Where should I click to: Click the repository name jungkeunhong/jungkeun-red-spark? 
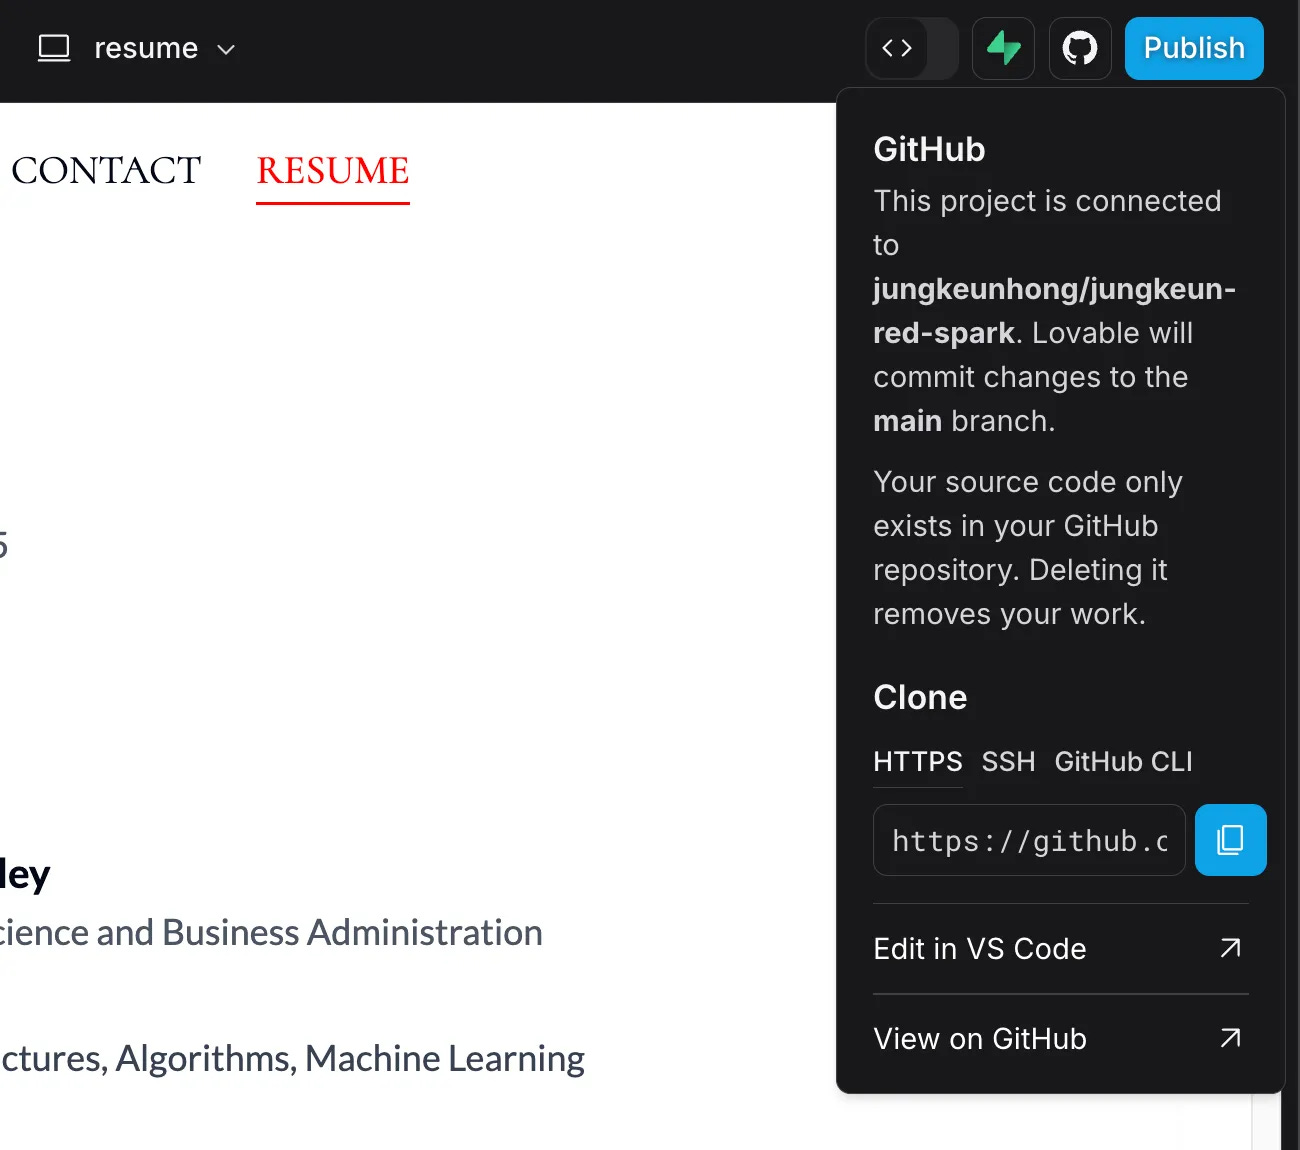1054,311
